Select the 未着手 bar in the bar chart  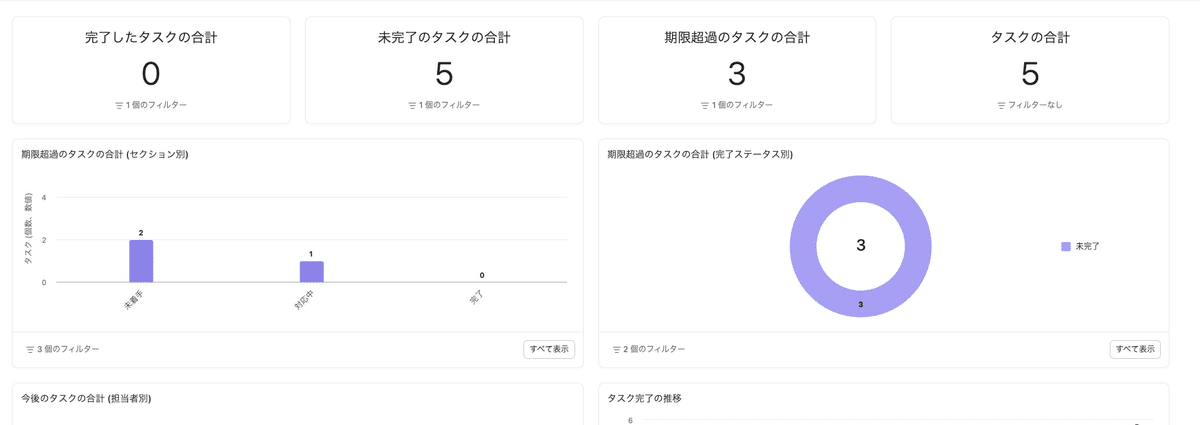click(141, 261)
